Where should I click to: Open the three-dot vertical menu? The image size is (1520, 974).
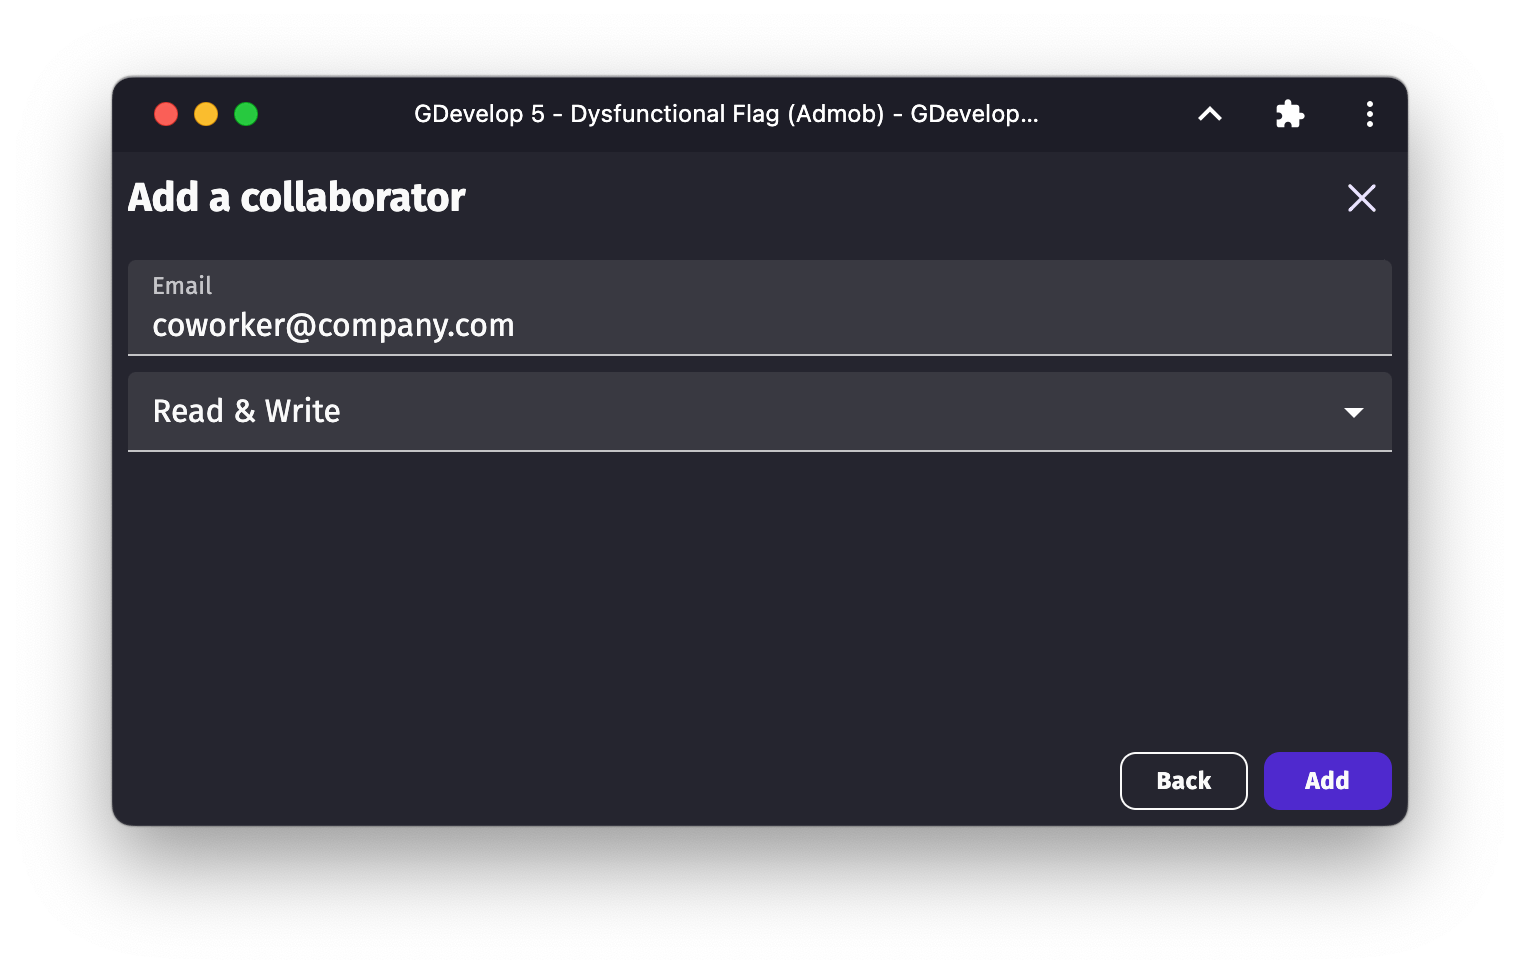tap(1369, 114)
